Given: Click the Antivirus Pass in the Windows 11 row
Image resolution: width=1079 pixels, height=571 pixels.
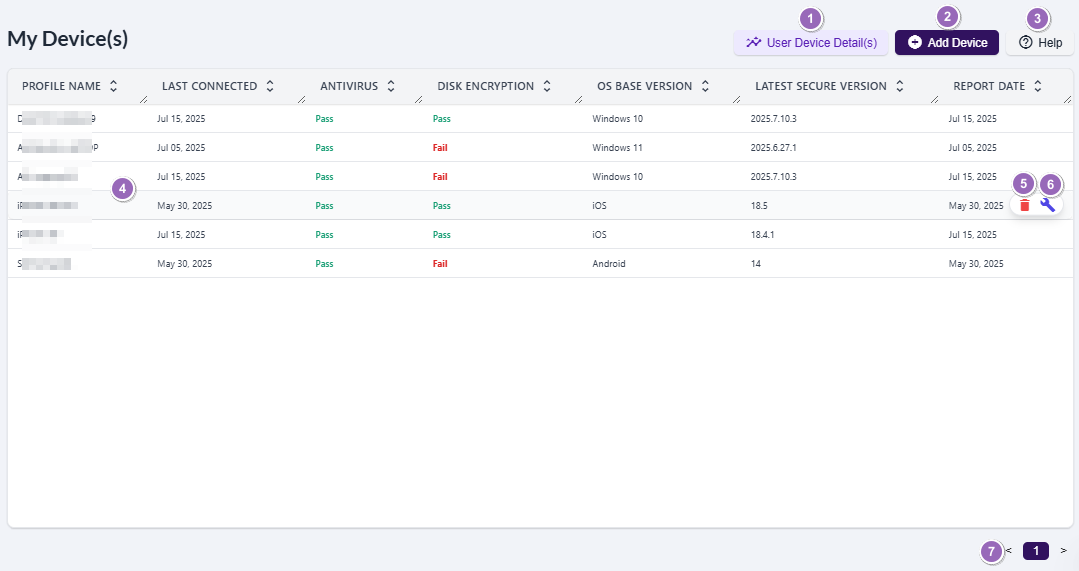Looking at the screenshot, I should [x=324, y=148].
